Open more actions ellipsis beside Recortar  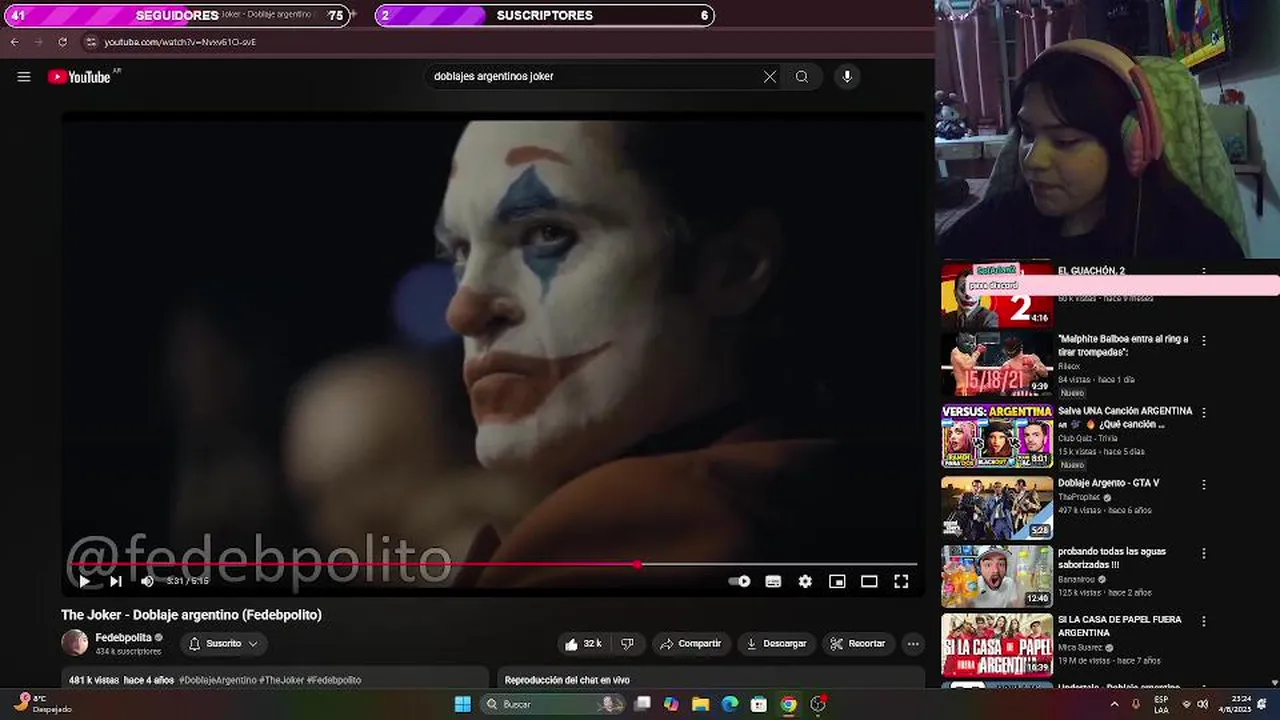[912, 644]
